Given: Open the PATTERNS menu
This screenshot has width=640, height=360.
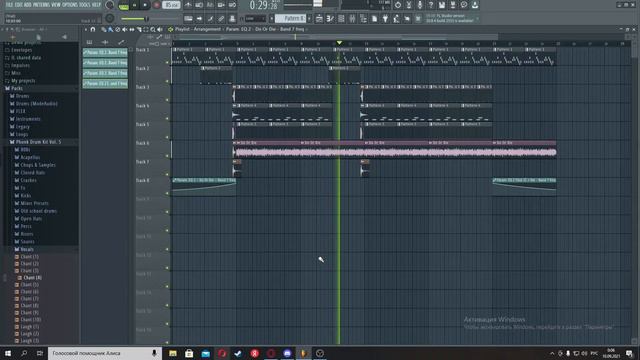Looking at the screenshot, I should pyautogui.click(x=42, y=5).
